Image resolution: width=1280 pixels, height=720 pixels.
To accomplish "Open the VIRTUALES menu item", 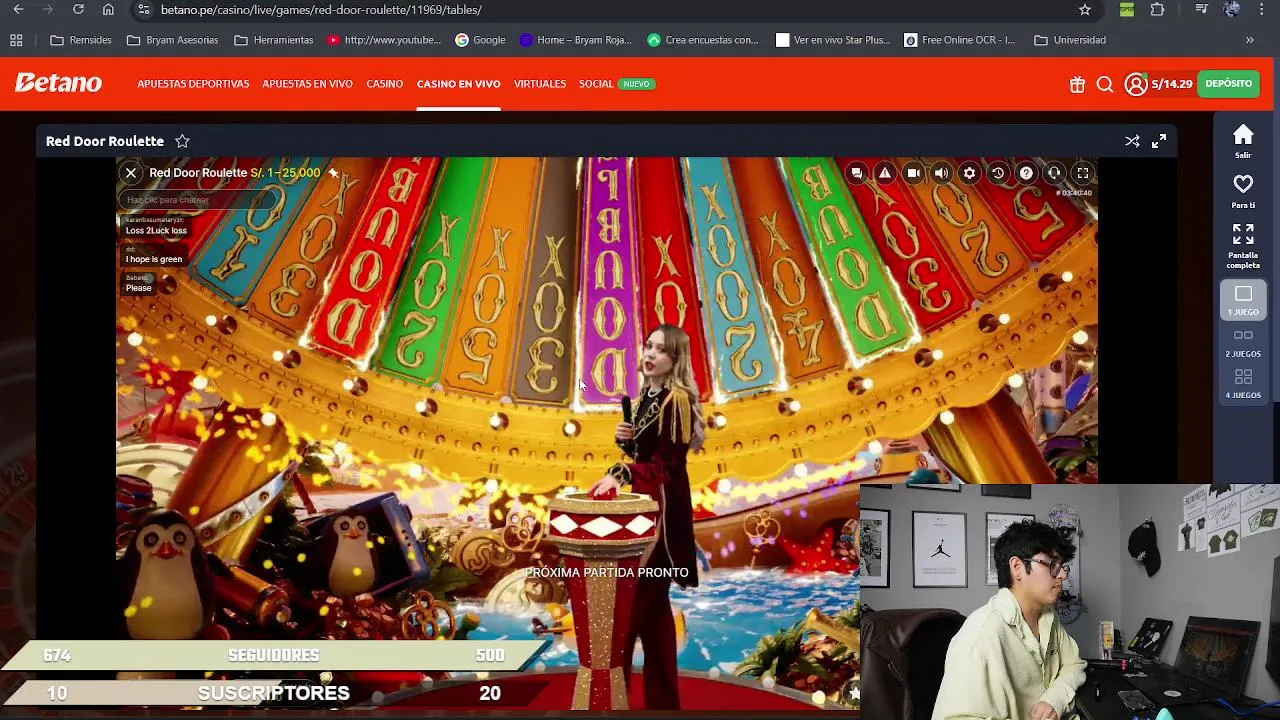I will [540, 84].
